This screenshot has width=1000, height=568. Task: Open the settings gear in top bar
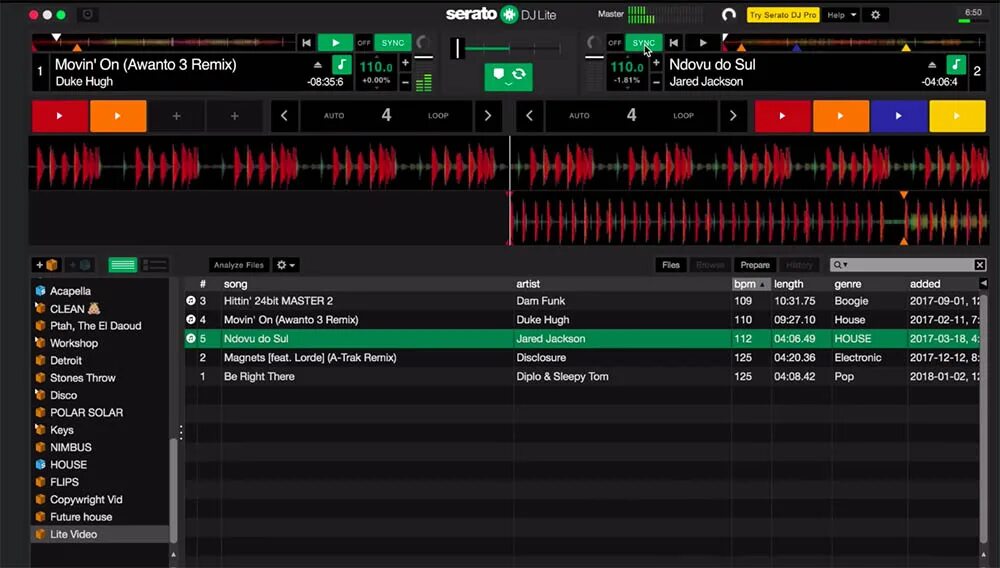coord(876,15)
